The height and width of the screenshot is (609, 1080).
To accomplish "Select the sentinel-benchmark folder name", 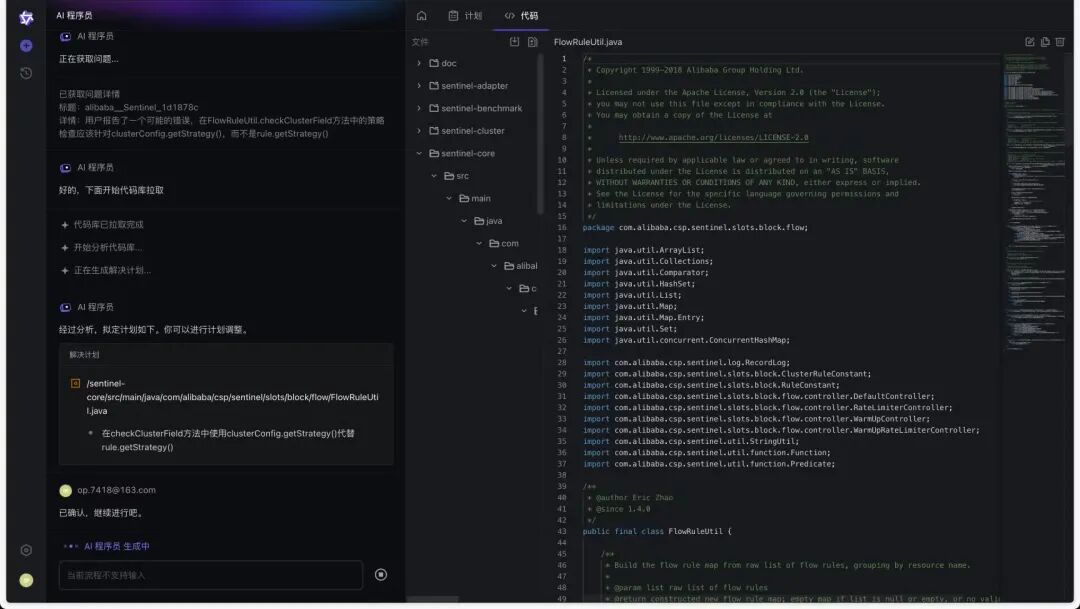I will pyautogui.click(x=481, y=108).
